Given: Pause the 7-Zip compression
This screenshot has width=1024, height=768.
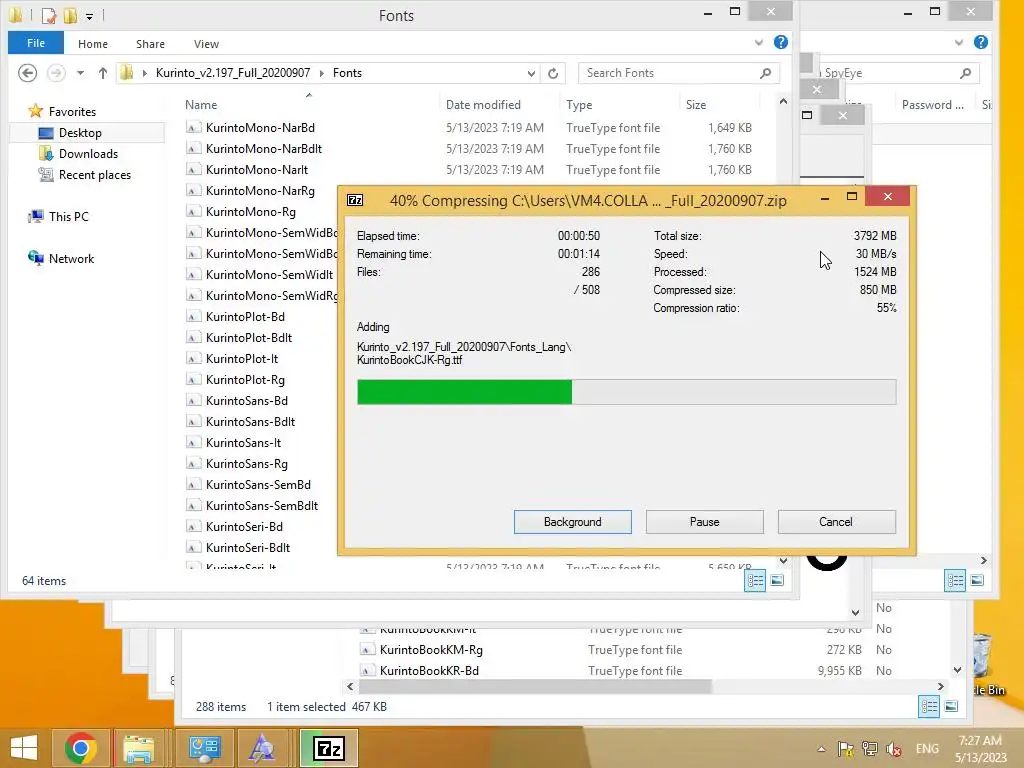Looking at the screenshot, I should tap(704, 522).
